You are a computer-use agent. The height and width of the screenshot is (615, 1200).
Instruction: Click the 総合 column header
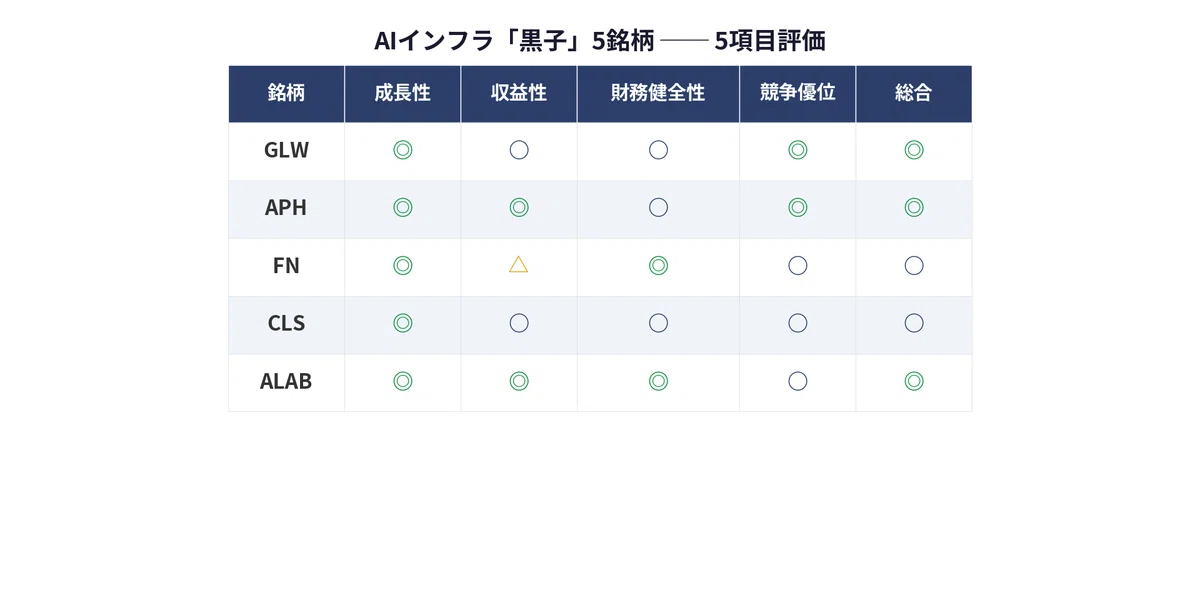[914, 94]
